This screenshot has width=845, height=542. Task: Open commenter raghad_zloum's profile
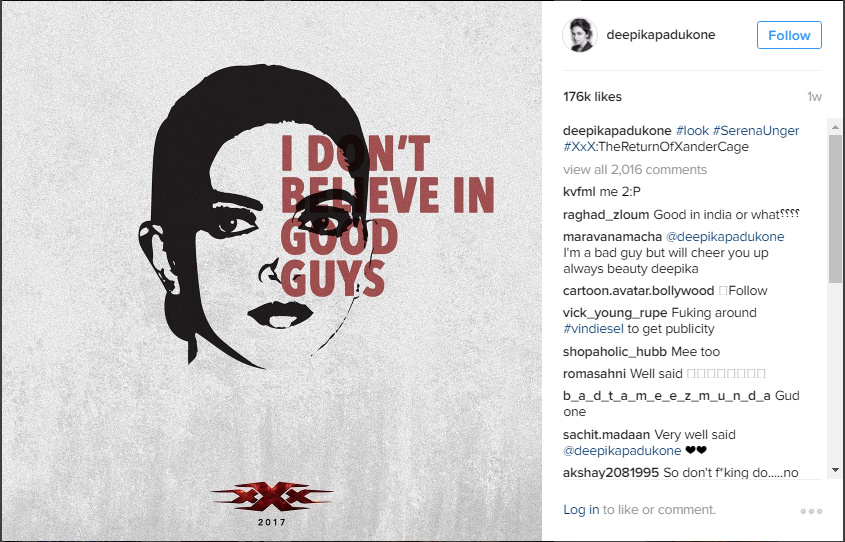606,215
